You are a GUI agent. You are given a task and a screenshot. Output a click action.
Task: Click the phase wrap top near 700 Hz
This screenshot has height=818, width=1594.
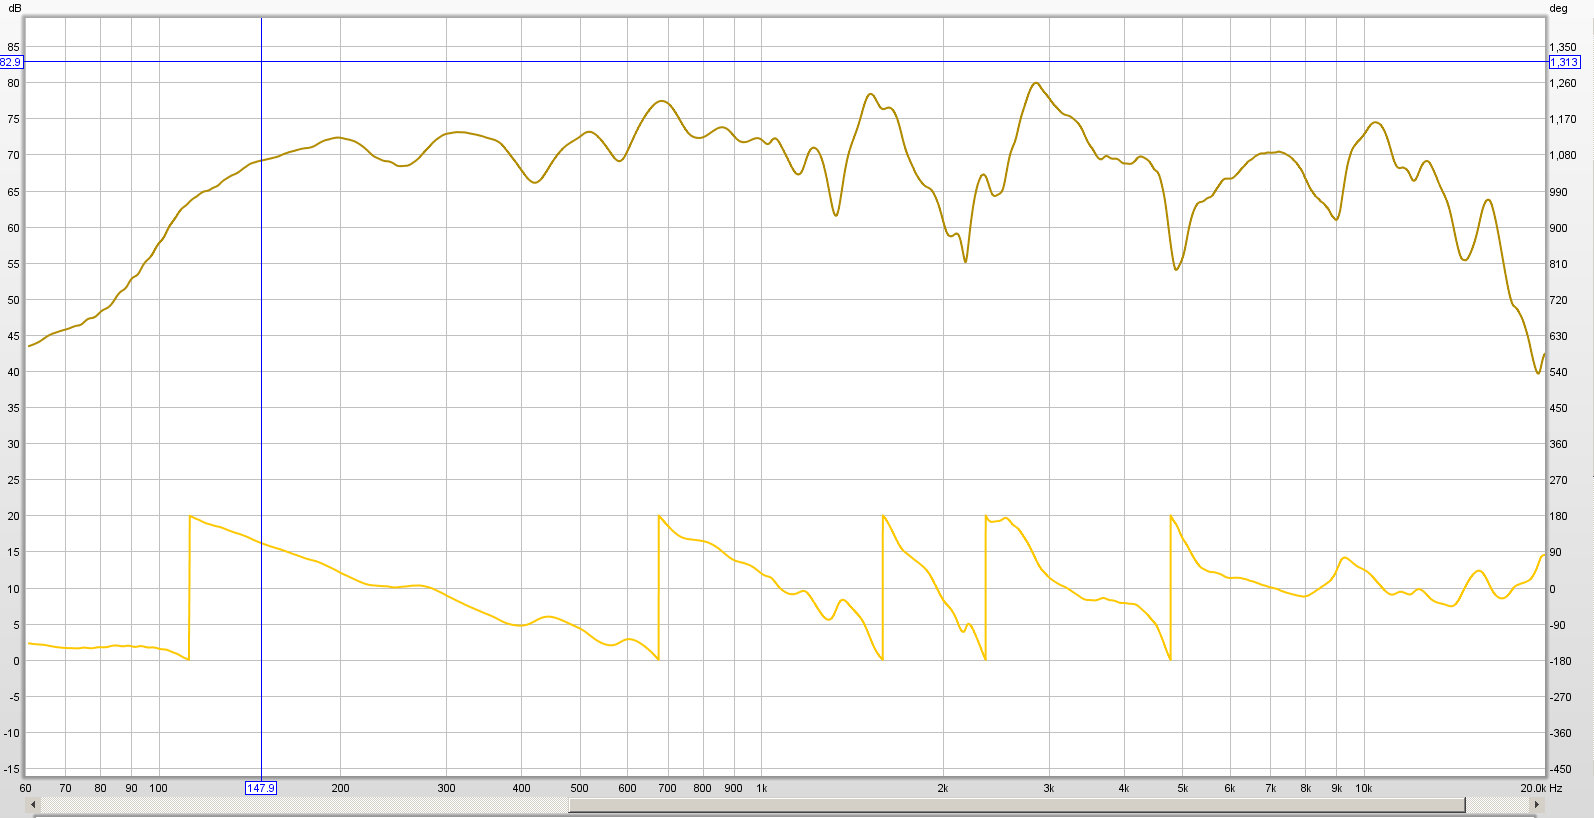pos(659,516)
